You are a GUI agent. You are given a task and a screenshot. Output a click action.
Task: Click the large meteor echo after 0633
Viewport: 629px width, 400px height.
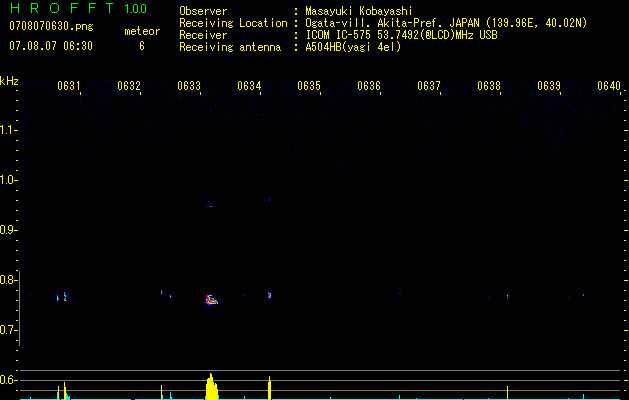pyautogui.click(x=211, y=300)
